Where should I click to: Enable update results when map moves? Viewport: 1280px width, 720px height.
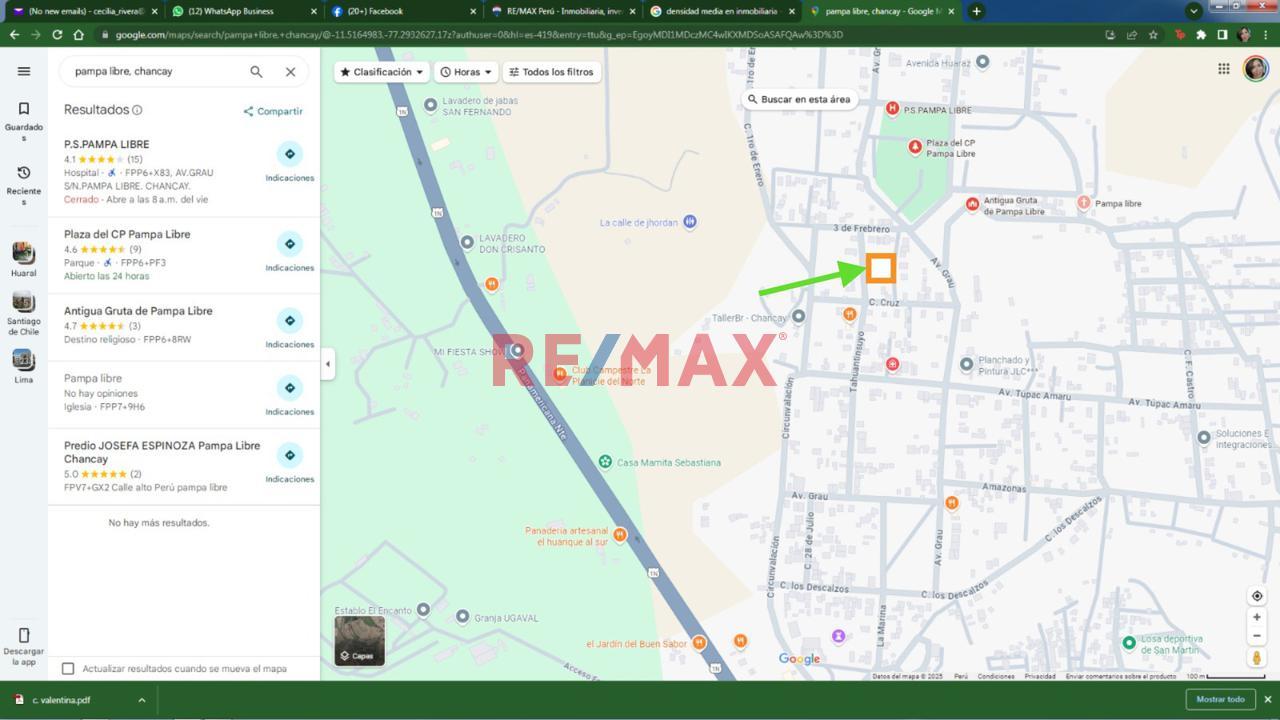click(x=68, y=669)
